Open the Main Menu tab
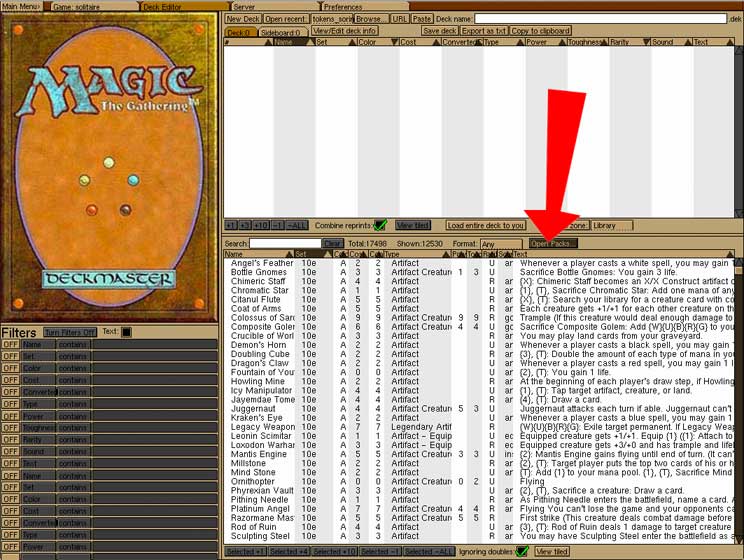This screenshot has width=744, height=560. [22, 7]
